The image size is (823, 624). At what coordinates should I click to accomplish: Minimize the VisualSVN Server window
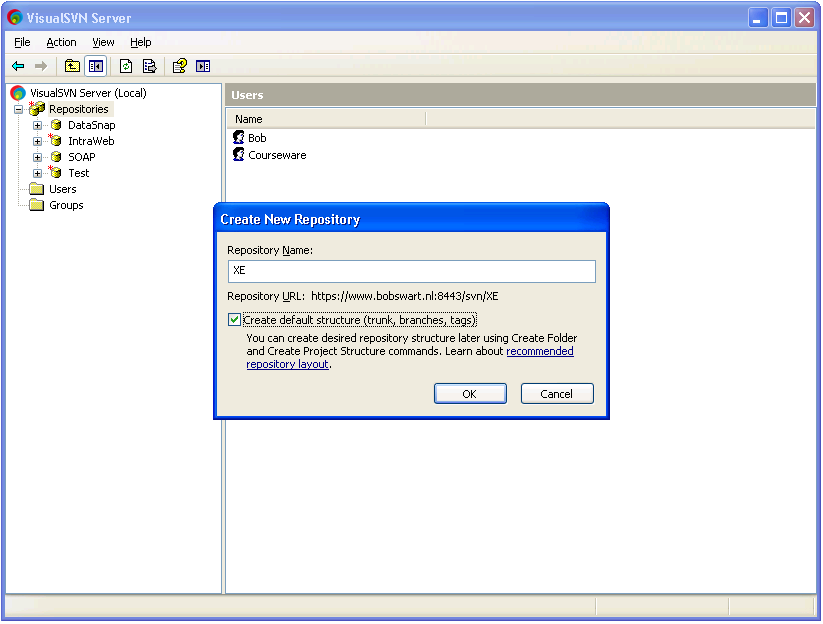[757, 18]
